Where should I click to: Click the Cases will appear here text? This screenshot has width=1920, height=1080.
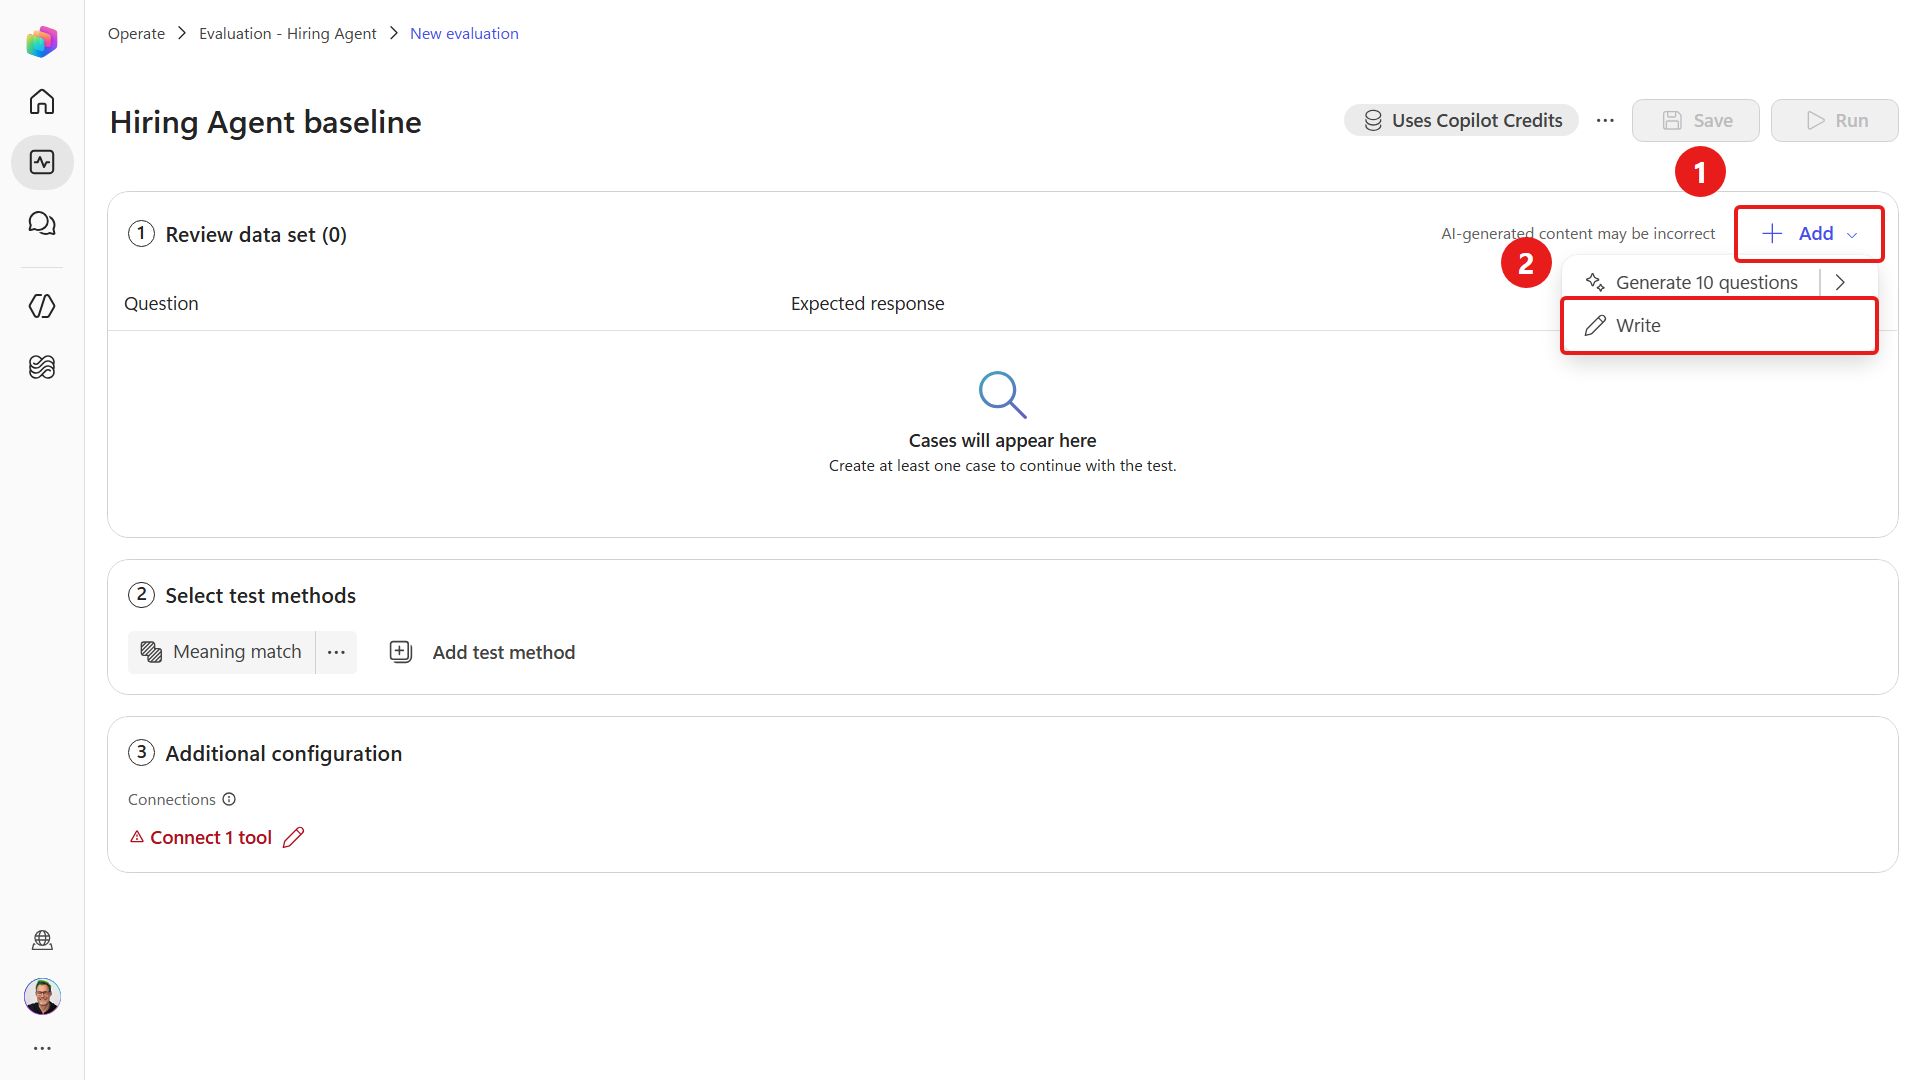click(1003, 440)
